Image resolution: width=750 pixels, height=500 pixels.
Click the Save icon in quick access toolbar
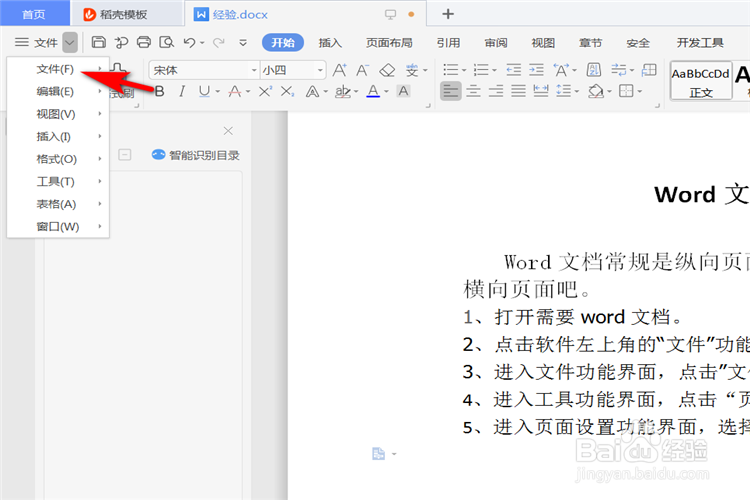coord(99,42)
